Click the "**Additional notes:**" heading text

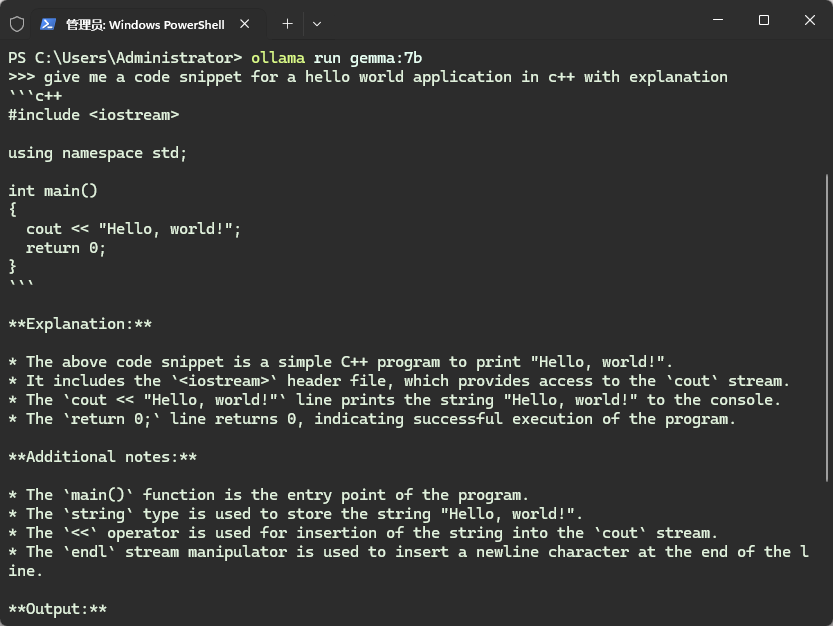point(102,457)
